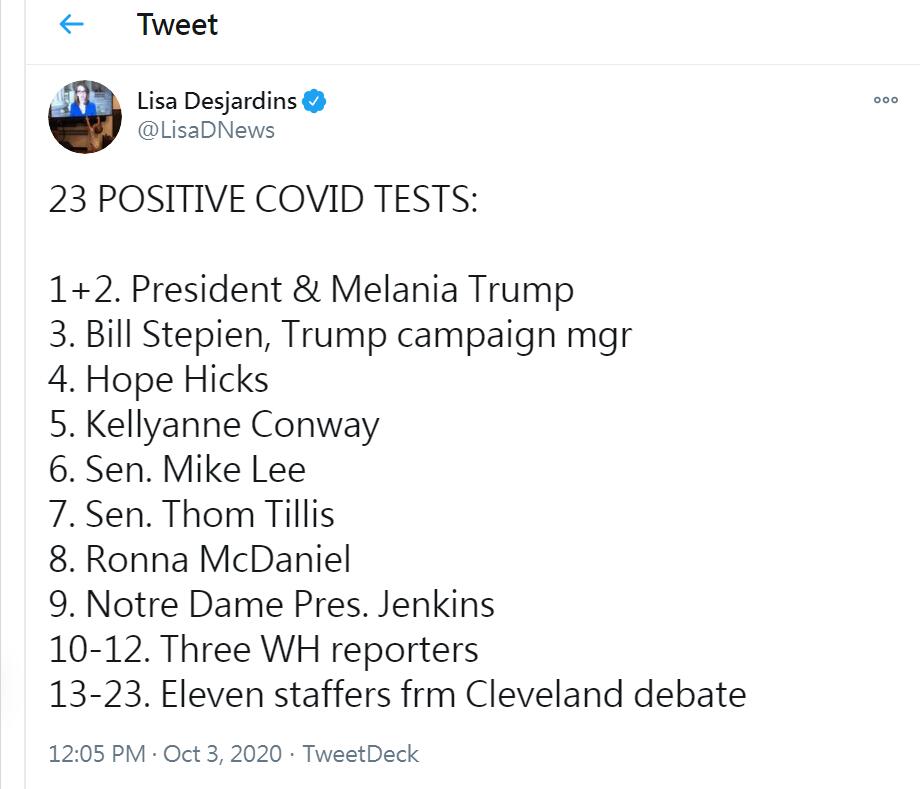Image resolution: width=920 pixels, height=789 pixels.
Task: Click the 'Ronna McDaniel' tweet line
Action: [200, 560]
